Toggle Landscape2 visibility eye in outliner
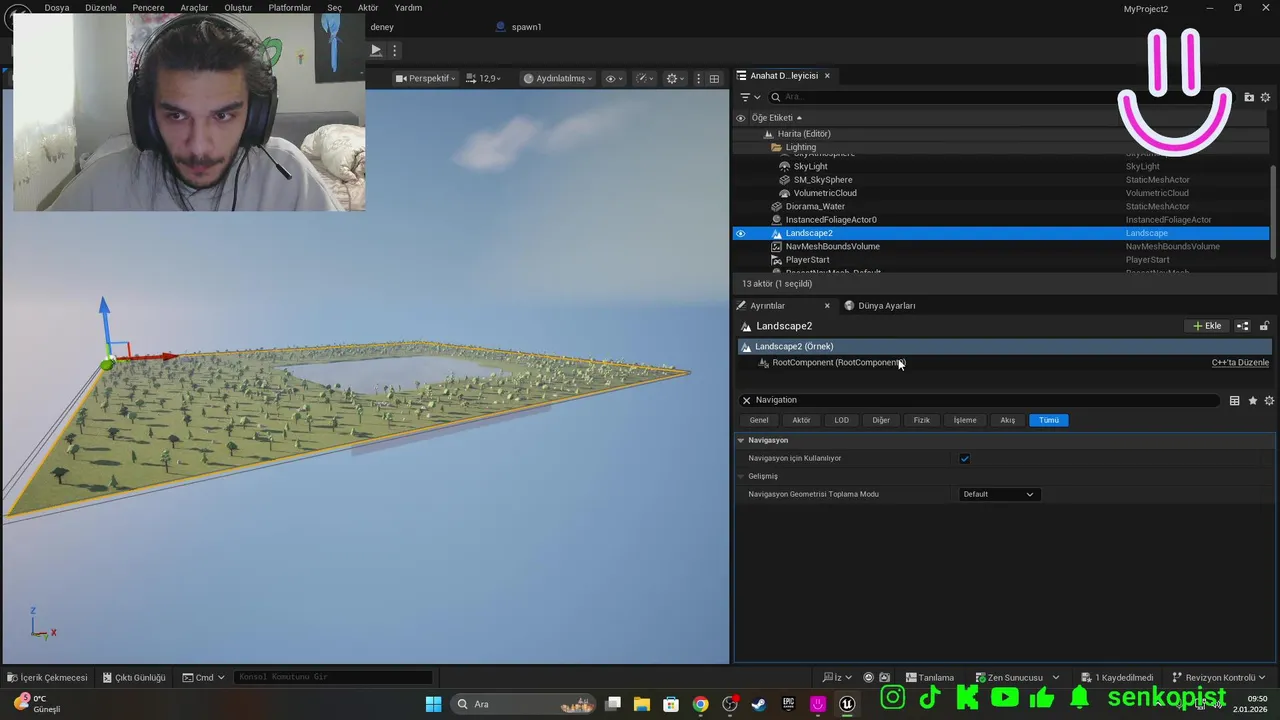Viewport: 1280px width, 720px height. pyautogui.click(x=741, y=233)
